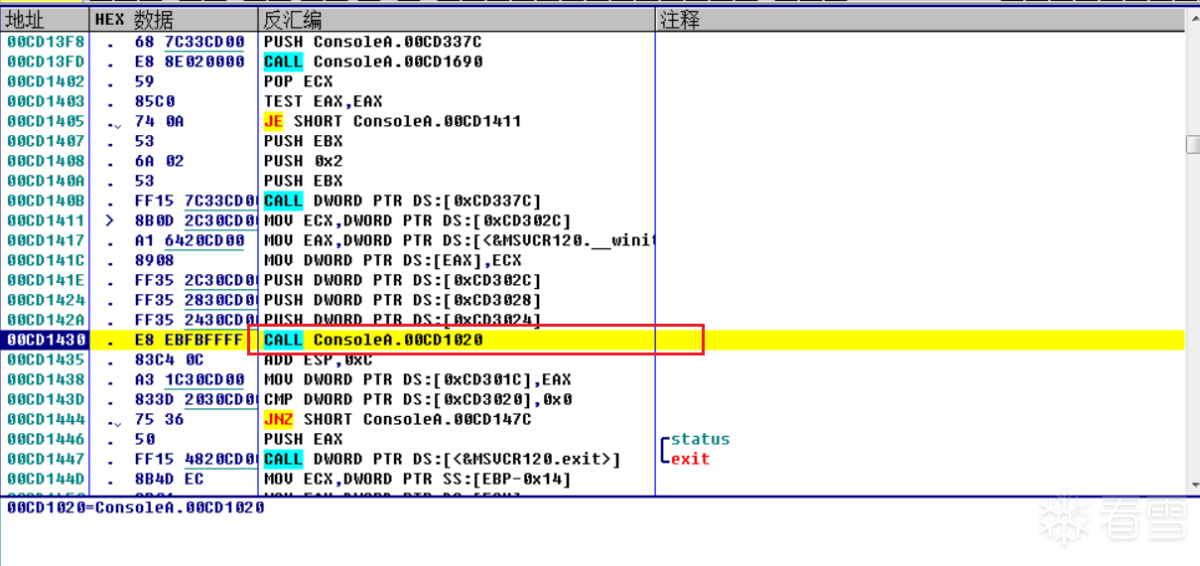Select address 00CD1447
Viewport: 1200px width, 566px height.
(x=46, y=459)
